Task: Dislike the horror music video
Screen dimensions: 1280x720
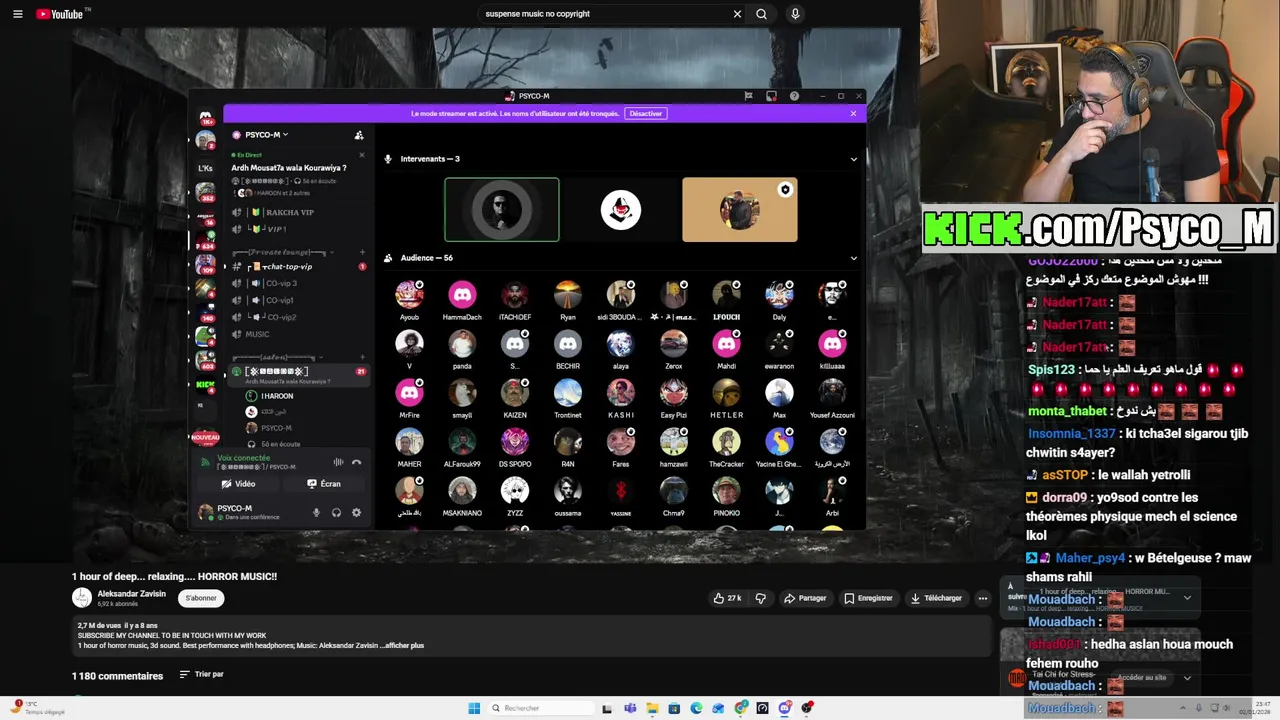Action: (760, 598)
